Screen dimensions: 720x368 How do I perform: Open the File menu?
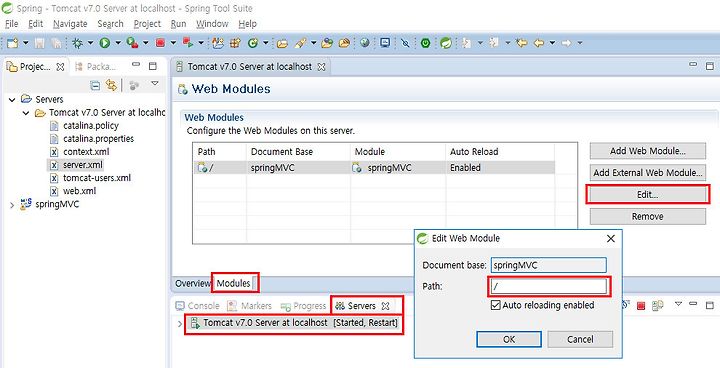point(11,24)
